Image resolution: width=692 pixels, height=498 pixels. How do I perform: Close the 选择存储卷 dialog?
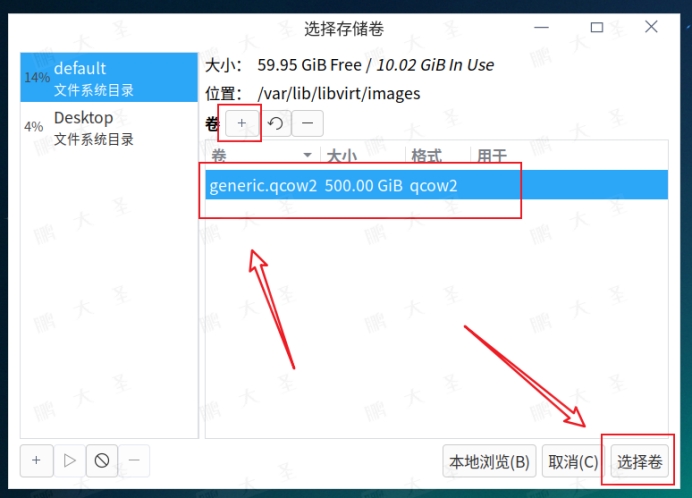click(651, 27)
